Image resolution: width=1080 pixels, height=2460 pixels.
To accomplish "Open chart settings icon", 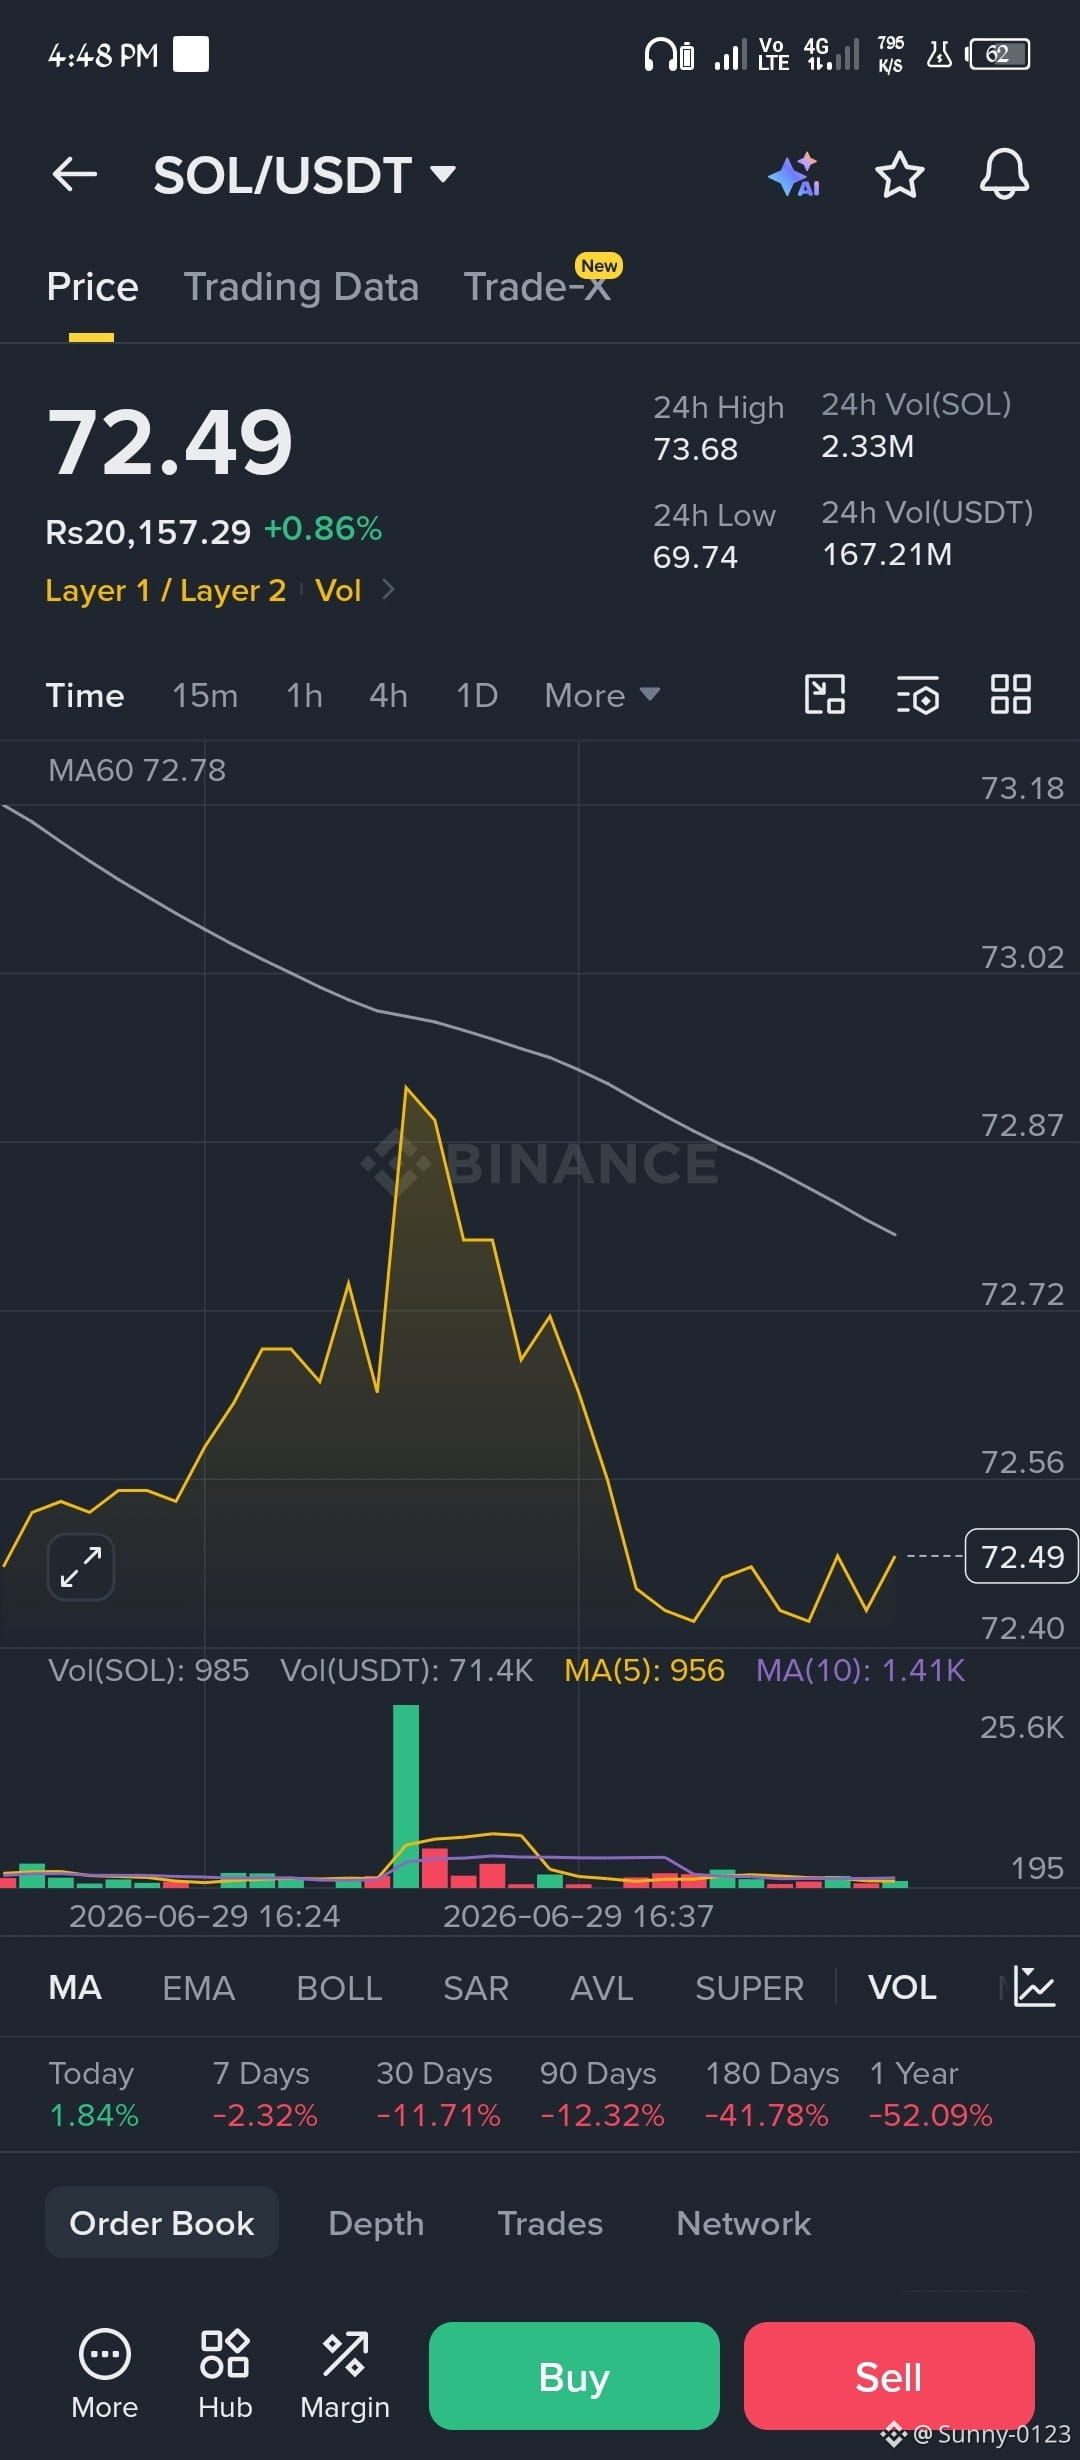I will pyautogui.click(x=918, y=694).
